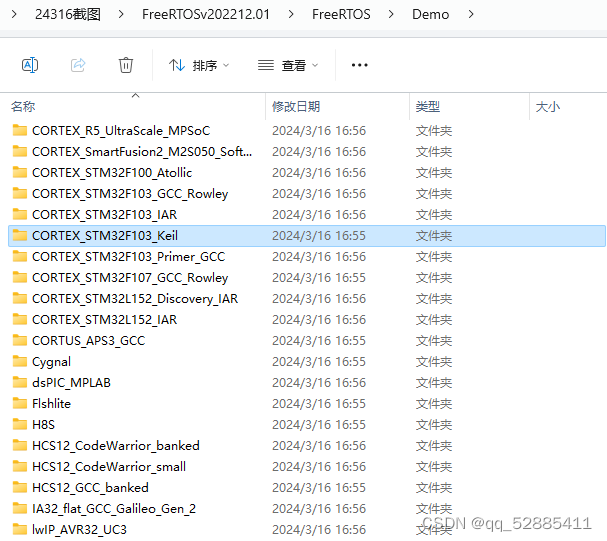
Task: Expand the chevron after Demo in breadcrumb
Action: click(471, 14)
